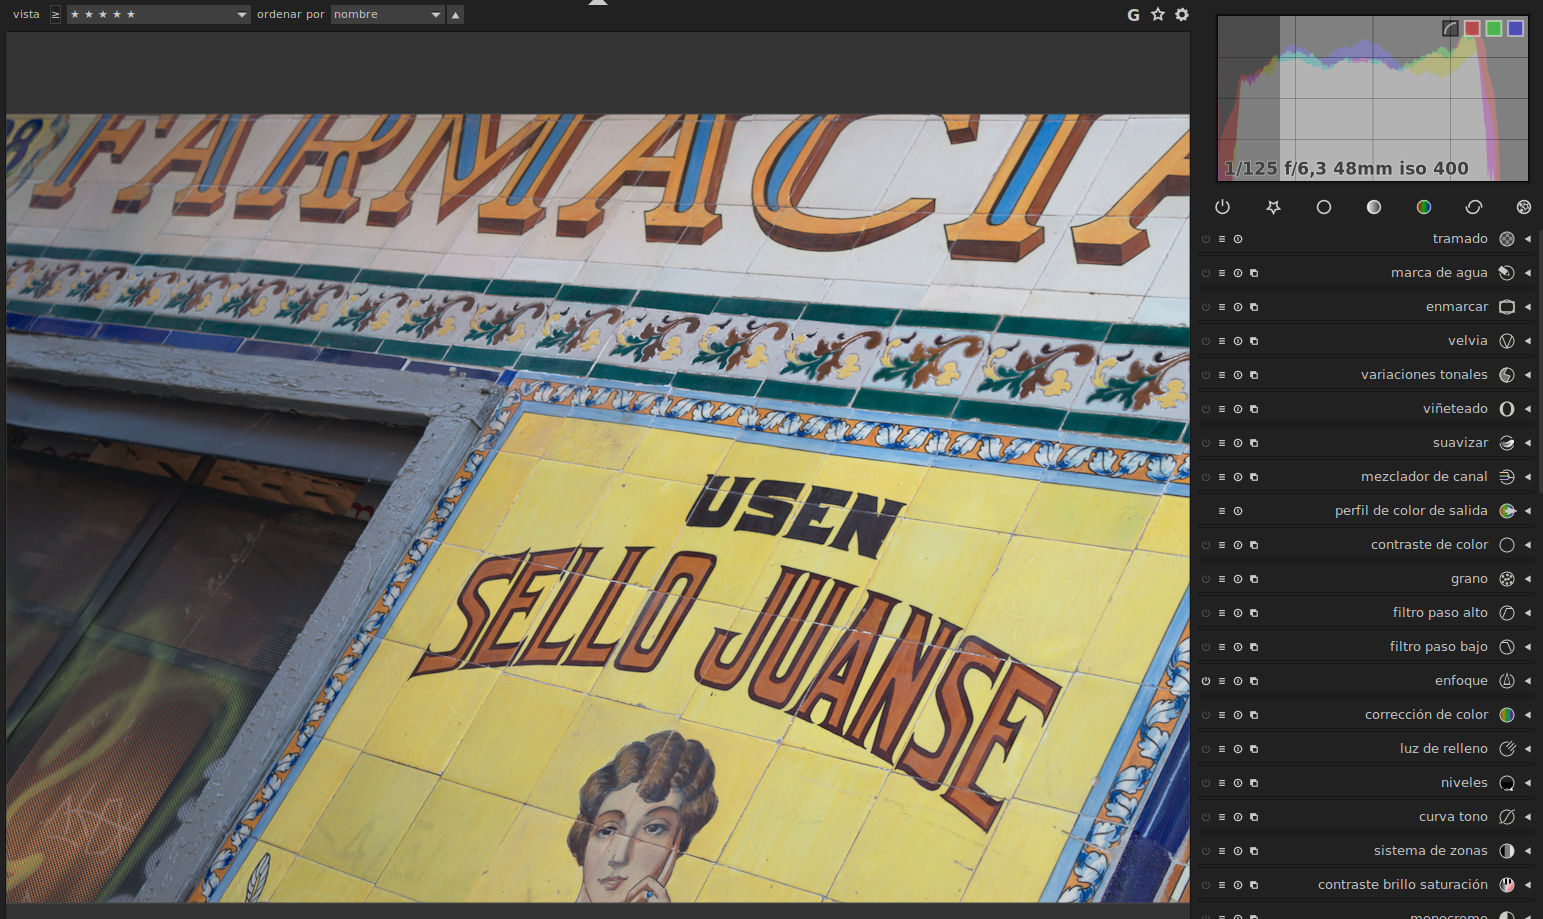
Task: Reset parameters of the enmarcar module
Action: point(1238,307)
